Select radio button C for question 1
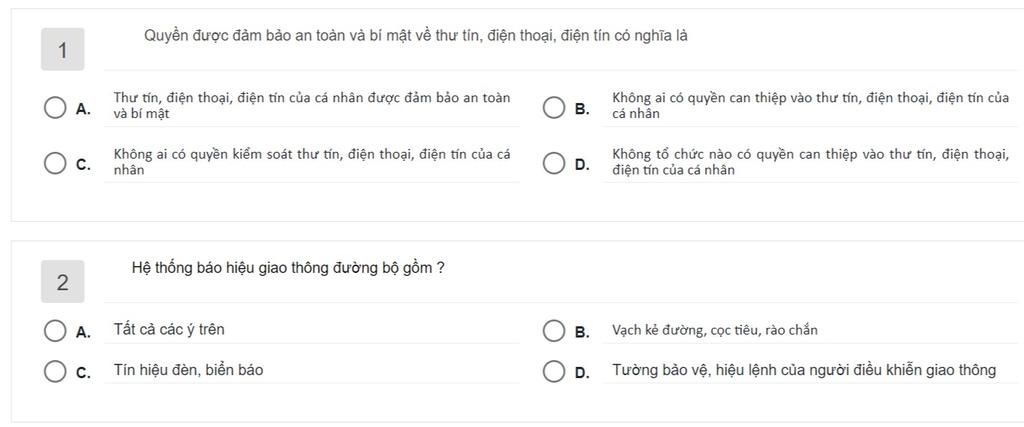 55,163
